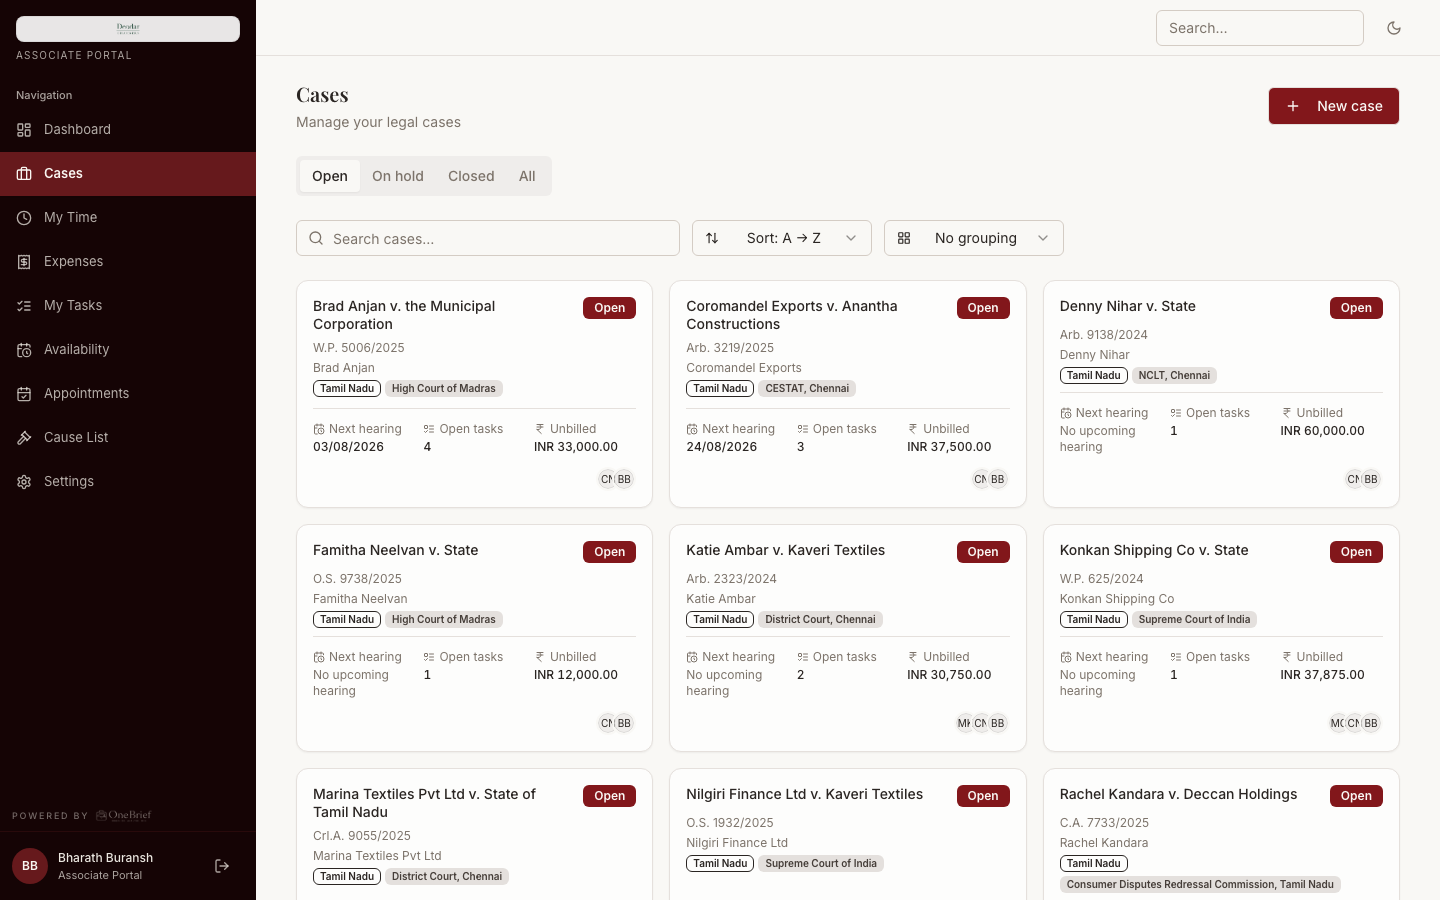Click the chevron on Sort dropdown
This screenshot has height=900, width=1440.
tap(851, 238)
